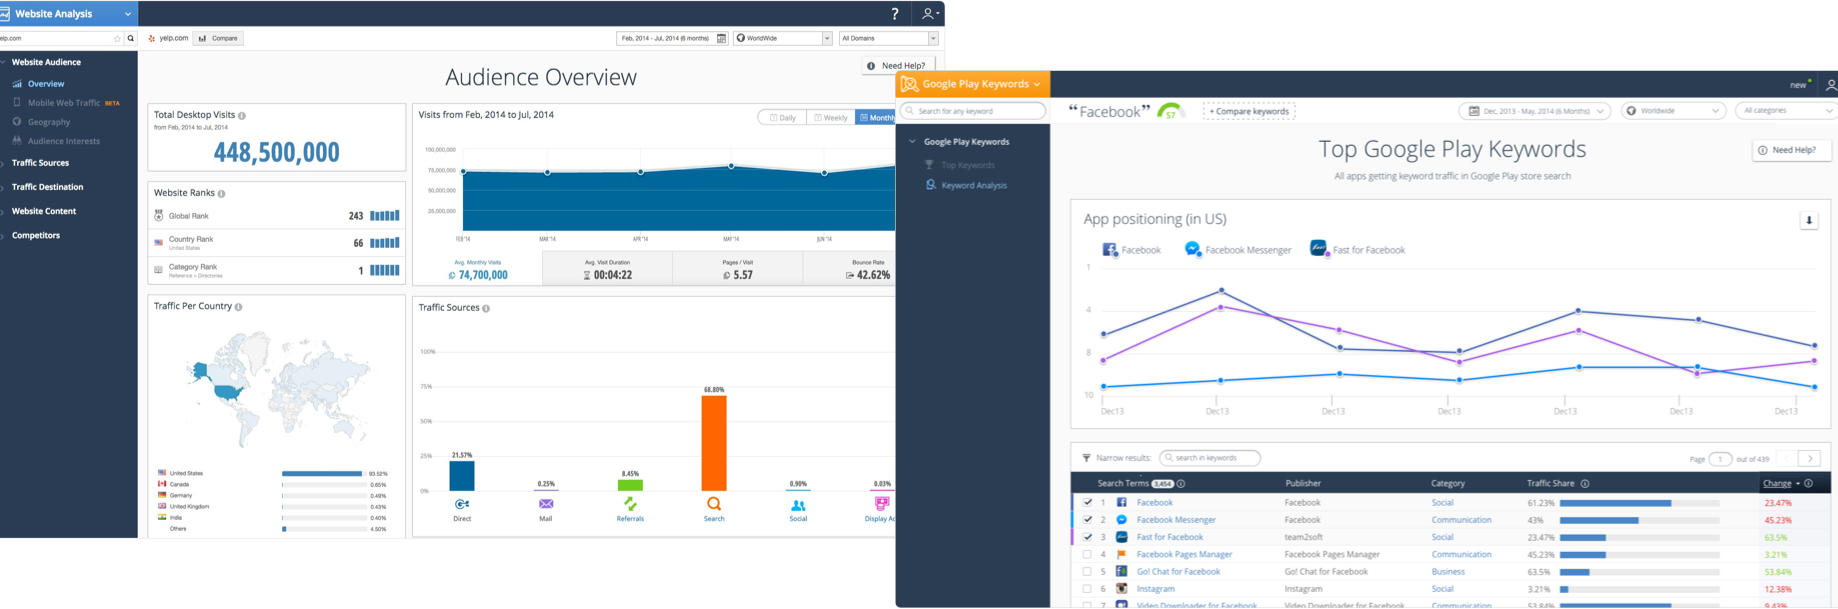The image size is (1838, 609).
Task: Check the Facebook Pages Manager row checkbox
Action: pyautogui.click(x=1087, y=554)
